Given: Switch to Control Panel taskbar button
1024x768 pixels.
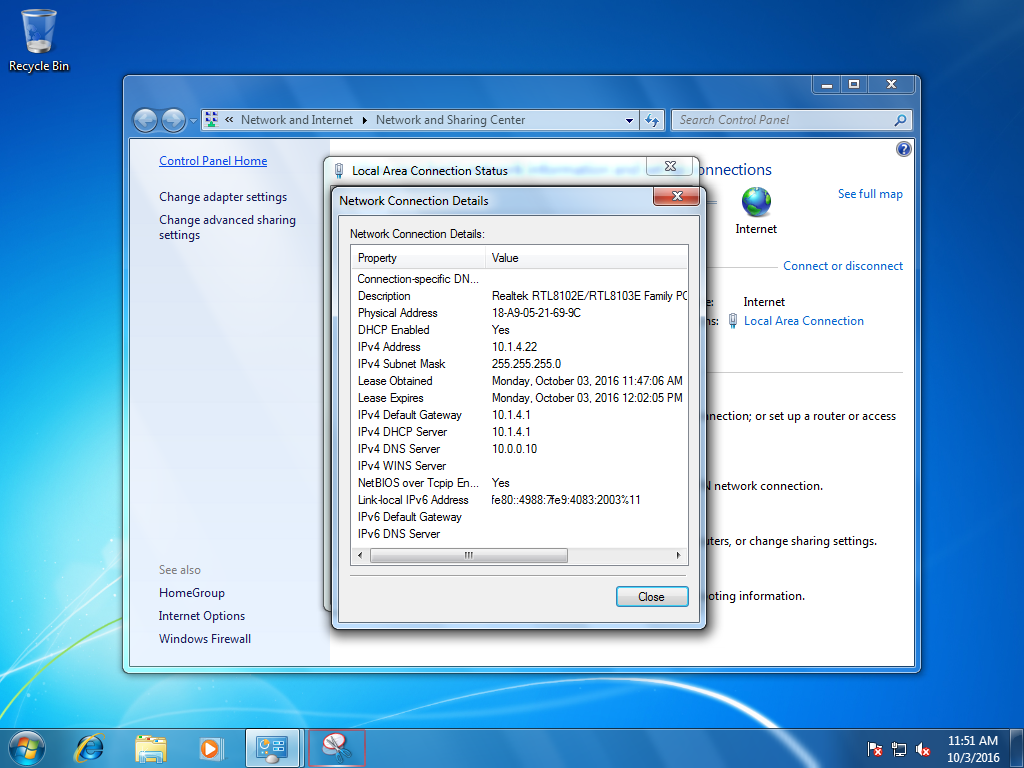Looking at the screenshot, I should [272, 748].
